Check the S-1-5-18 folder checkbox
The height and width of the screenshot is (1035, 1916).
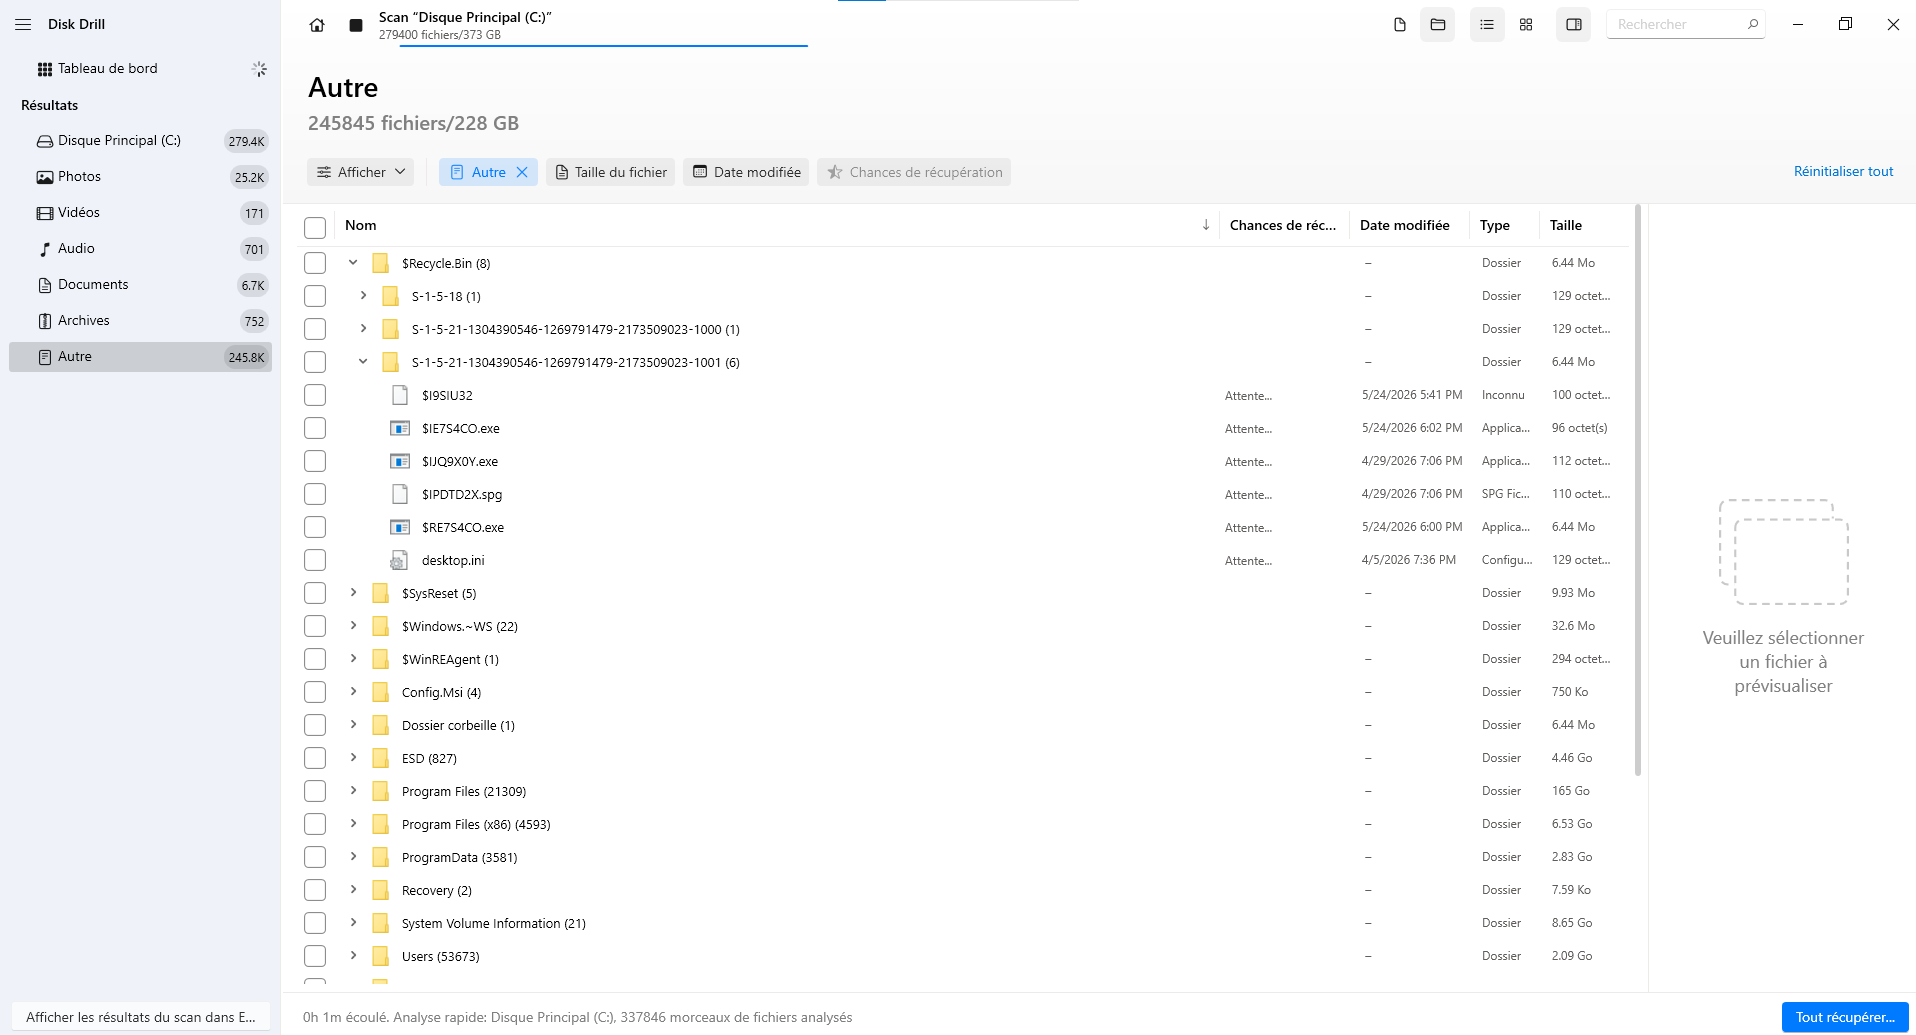[x=315, y=296]
